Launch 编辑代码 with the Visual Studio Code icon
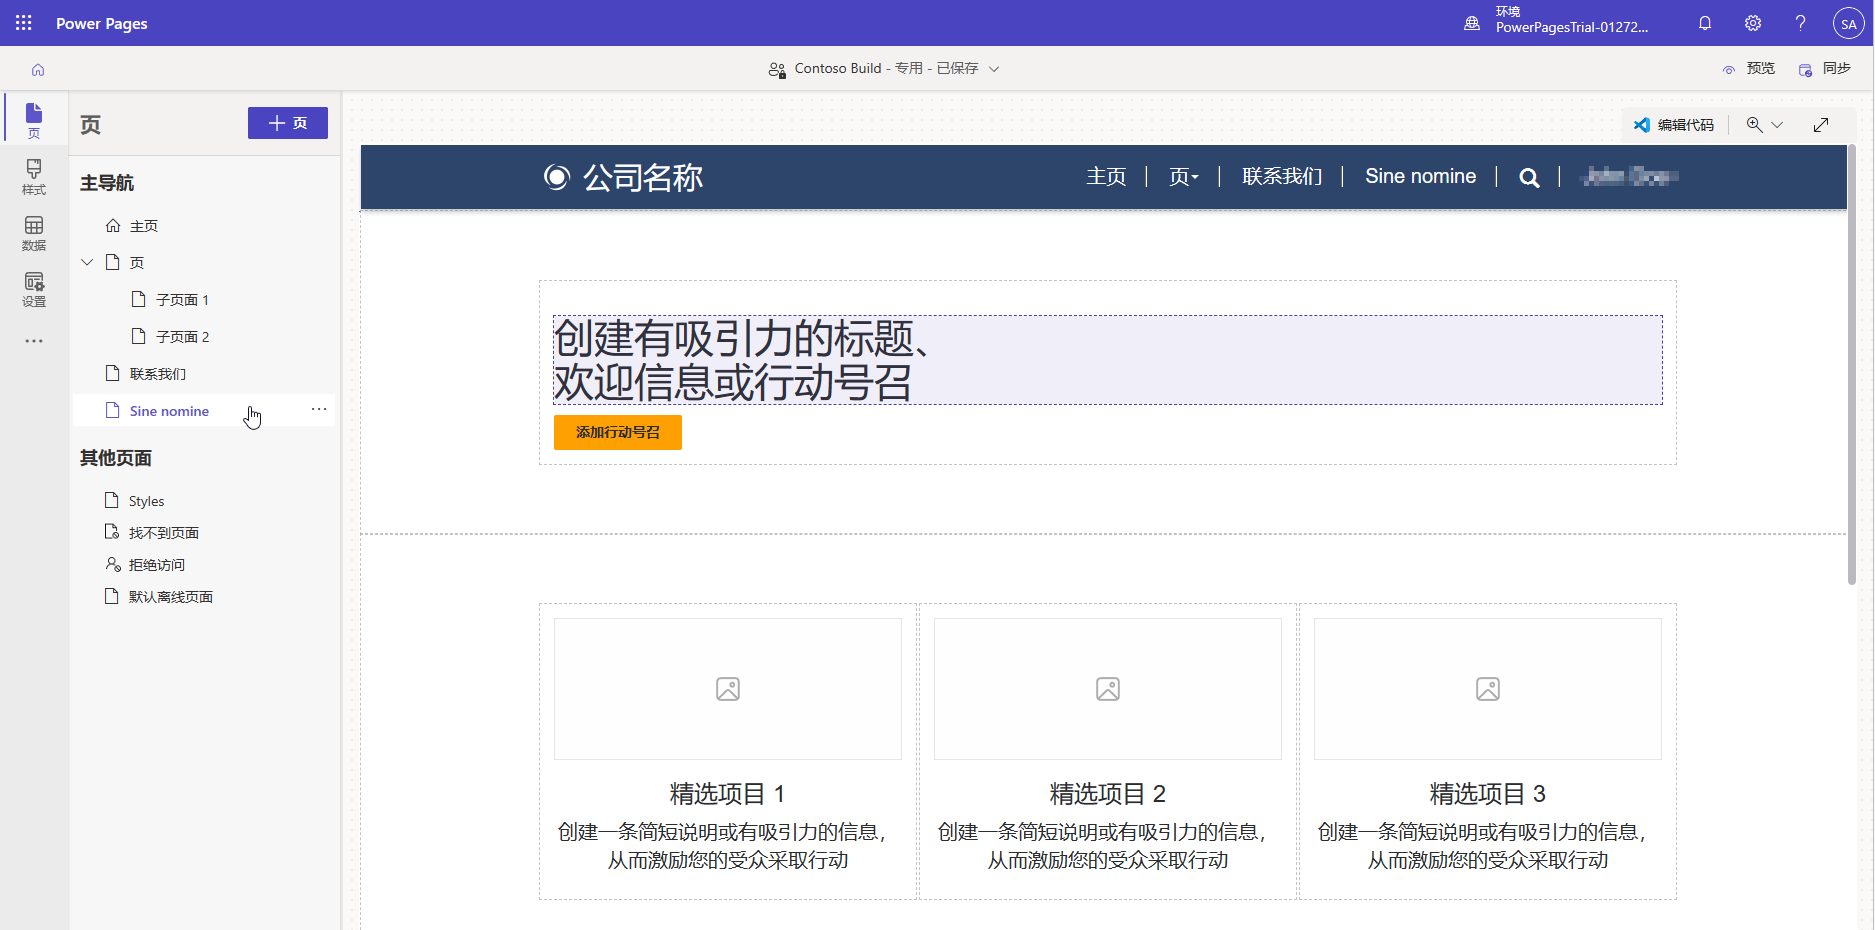The image size is (1875, 930). coord(1674,124)
